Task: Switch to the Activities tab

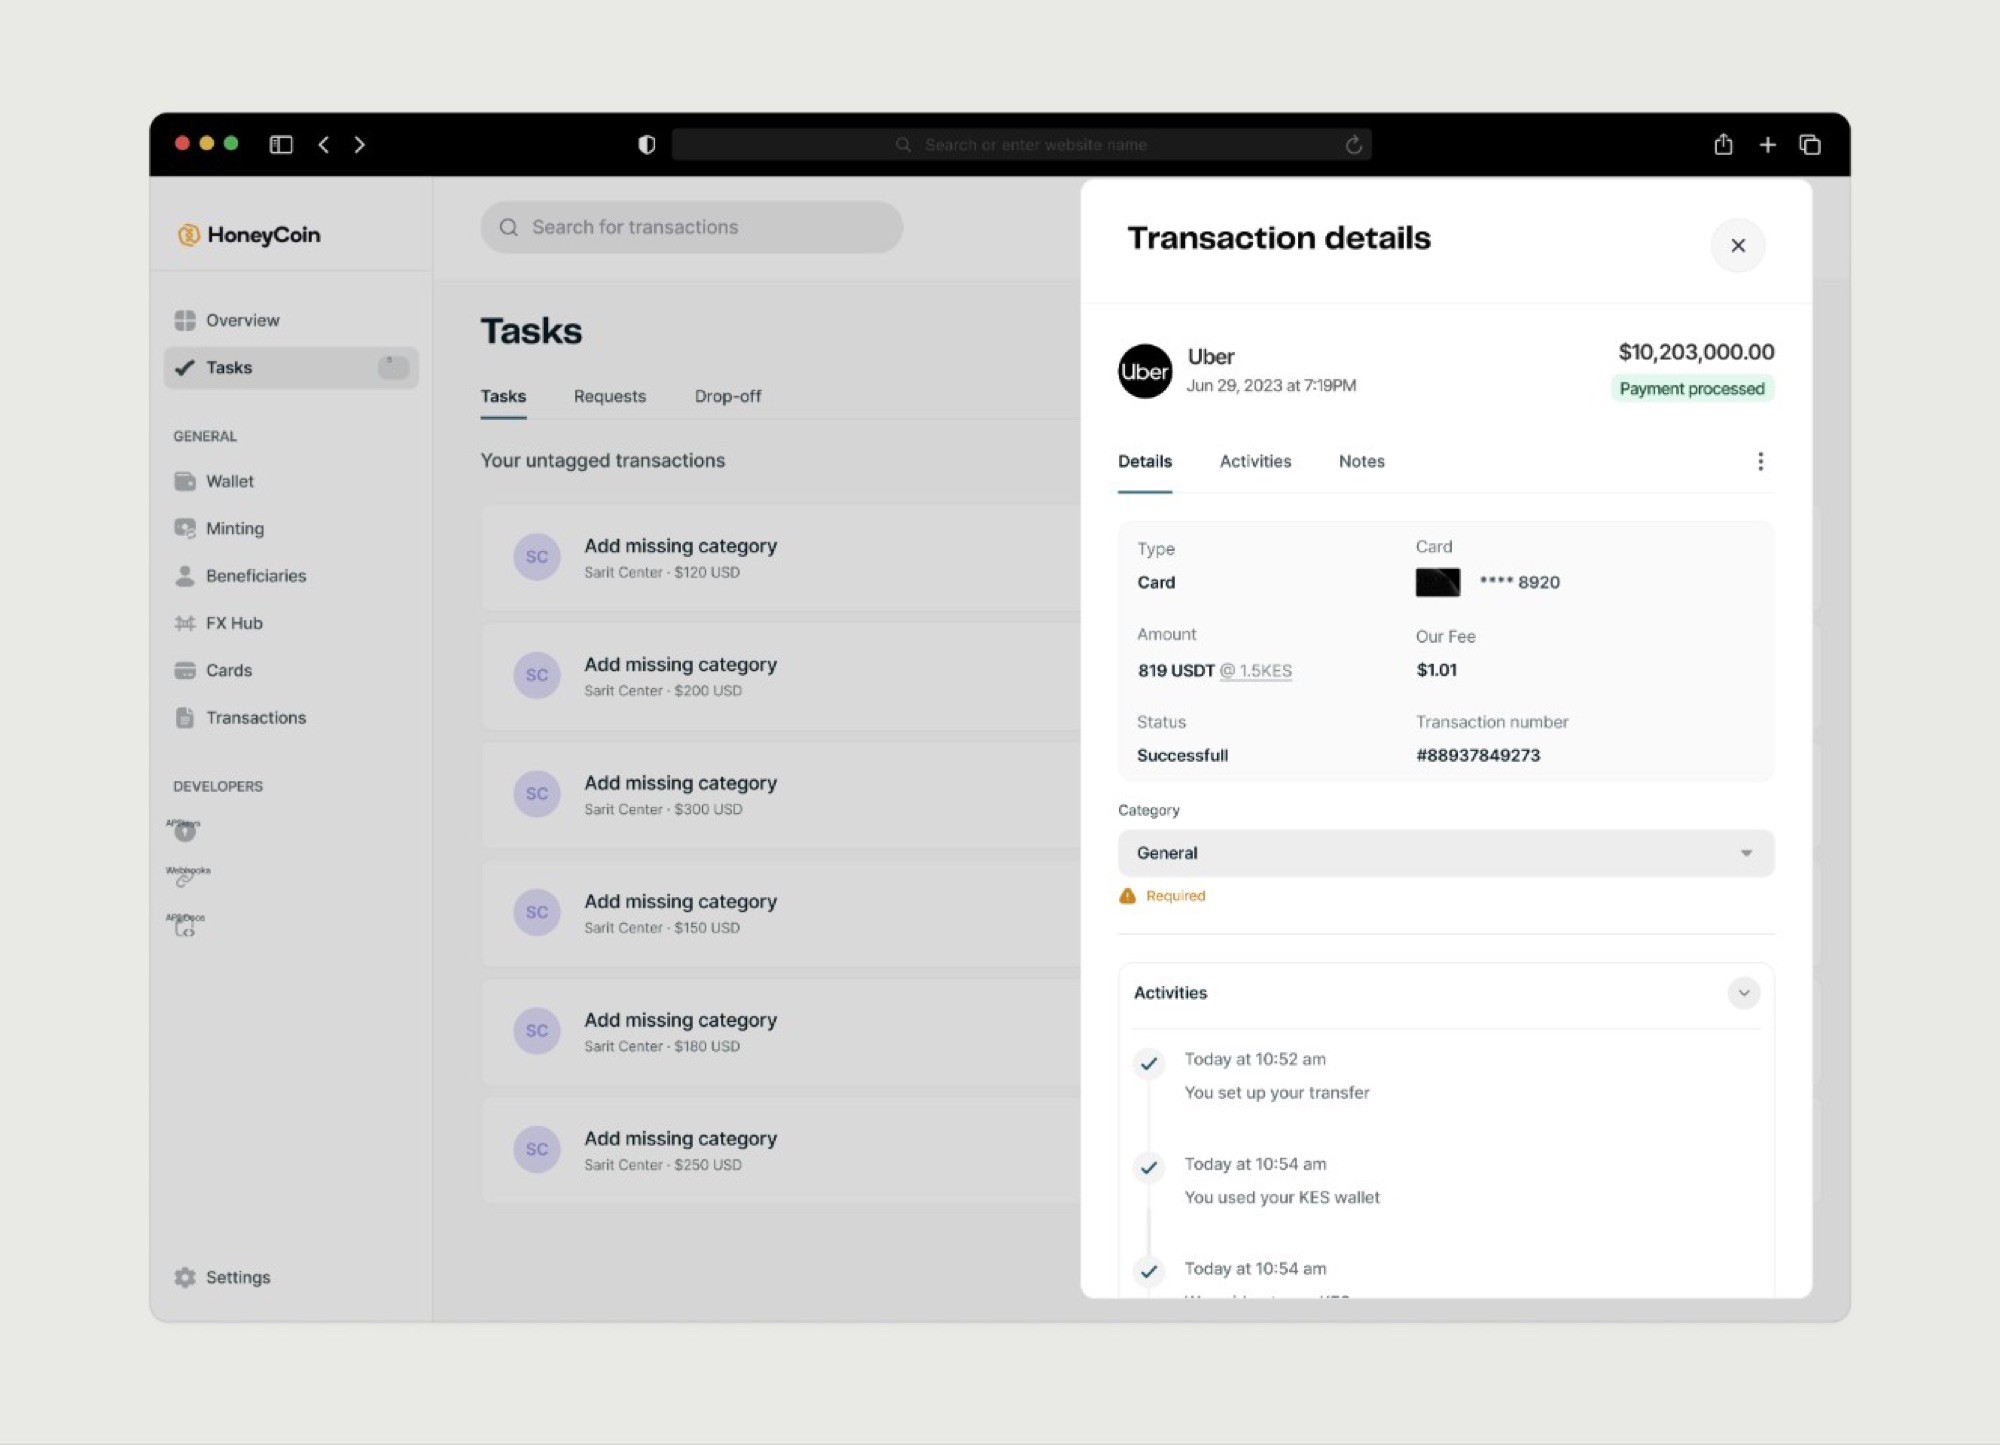Action: [1255, 461]
